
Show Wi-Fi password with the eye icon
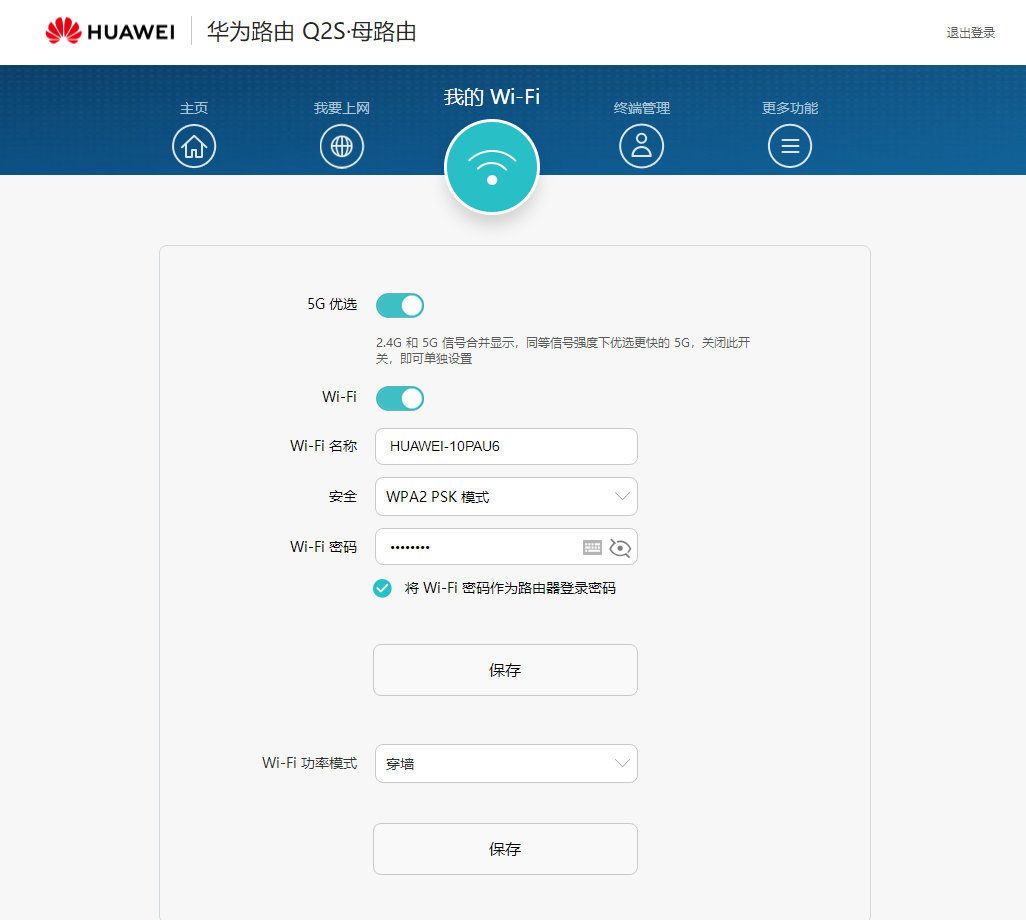[x=620, y=548]
